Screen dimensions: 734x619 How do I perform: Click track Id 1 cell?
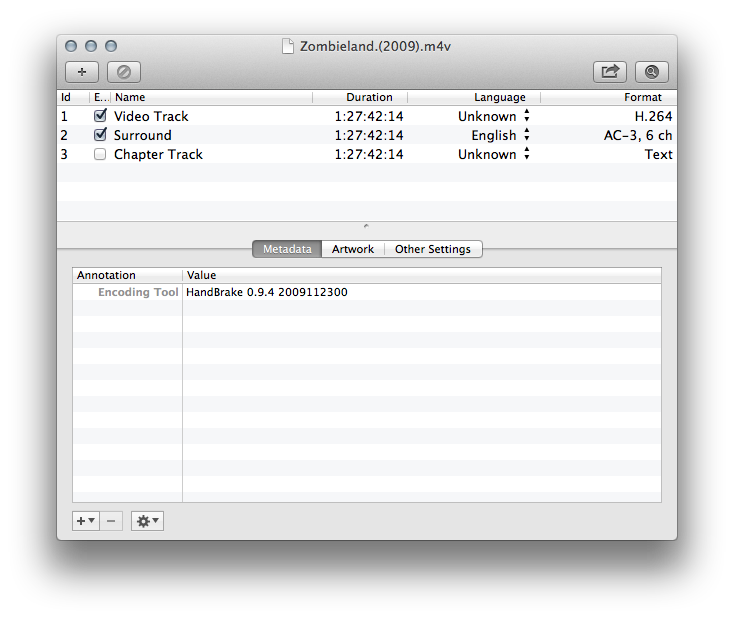(64, 116)
